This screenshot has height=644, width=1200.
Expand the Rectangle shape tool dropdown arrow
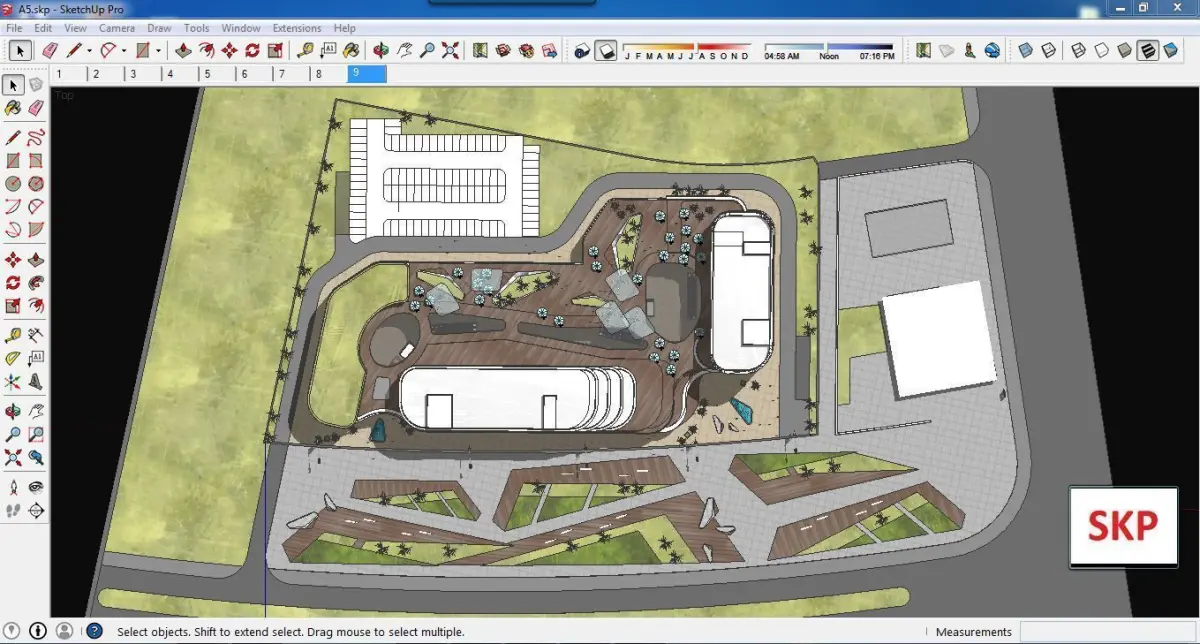pyautogui.click(x=158, y=50)
